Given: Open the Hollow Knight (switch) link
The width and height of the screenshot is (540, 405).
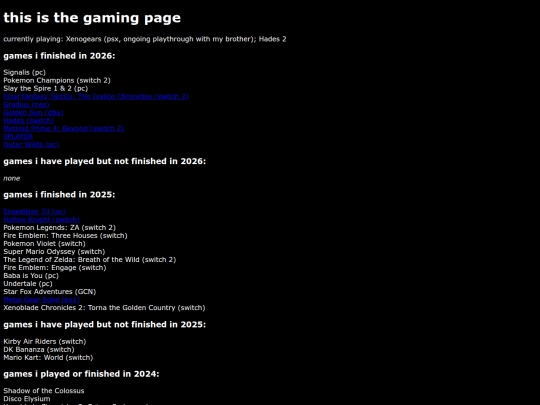Looking at the screenshot, I should click(42, 219).
